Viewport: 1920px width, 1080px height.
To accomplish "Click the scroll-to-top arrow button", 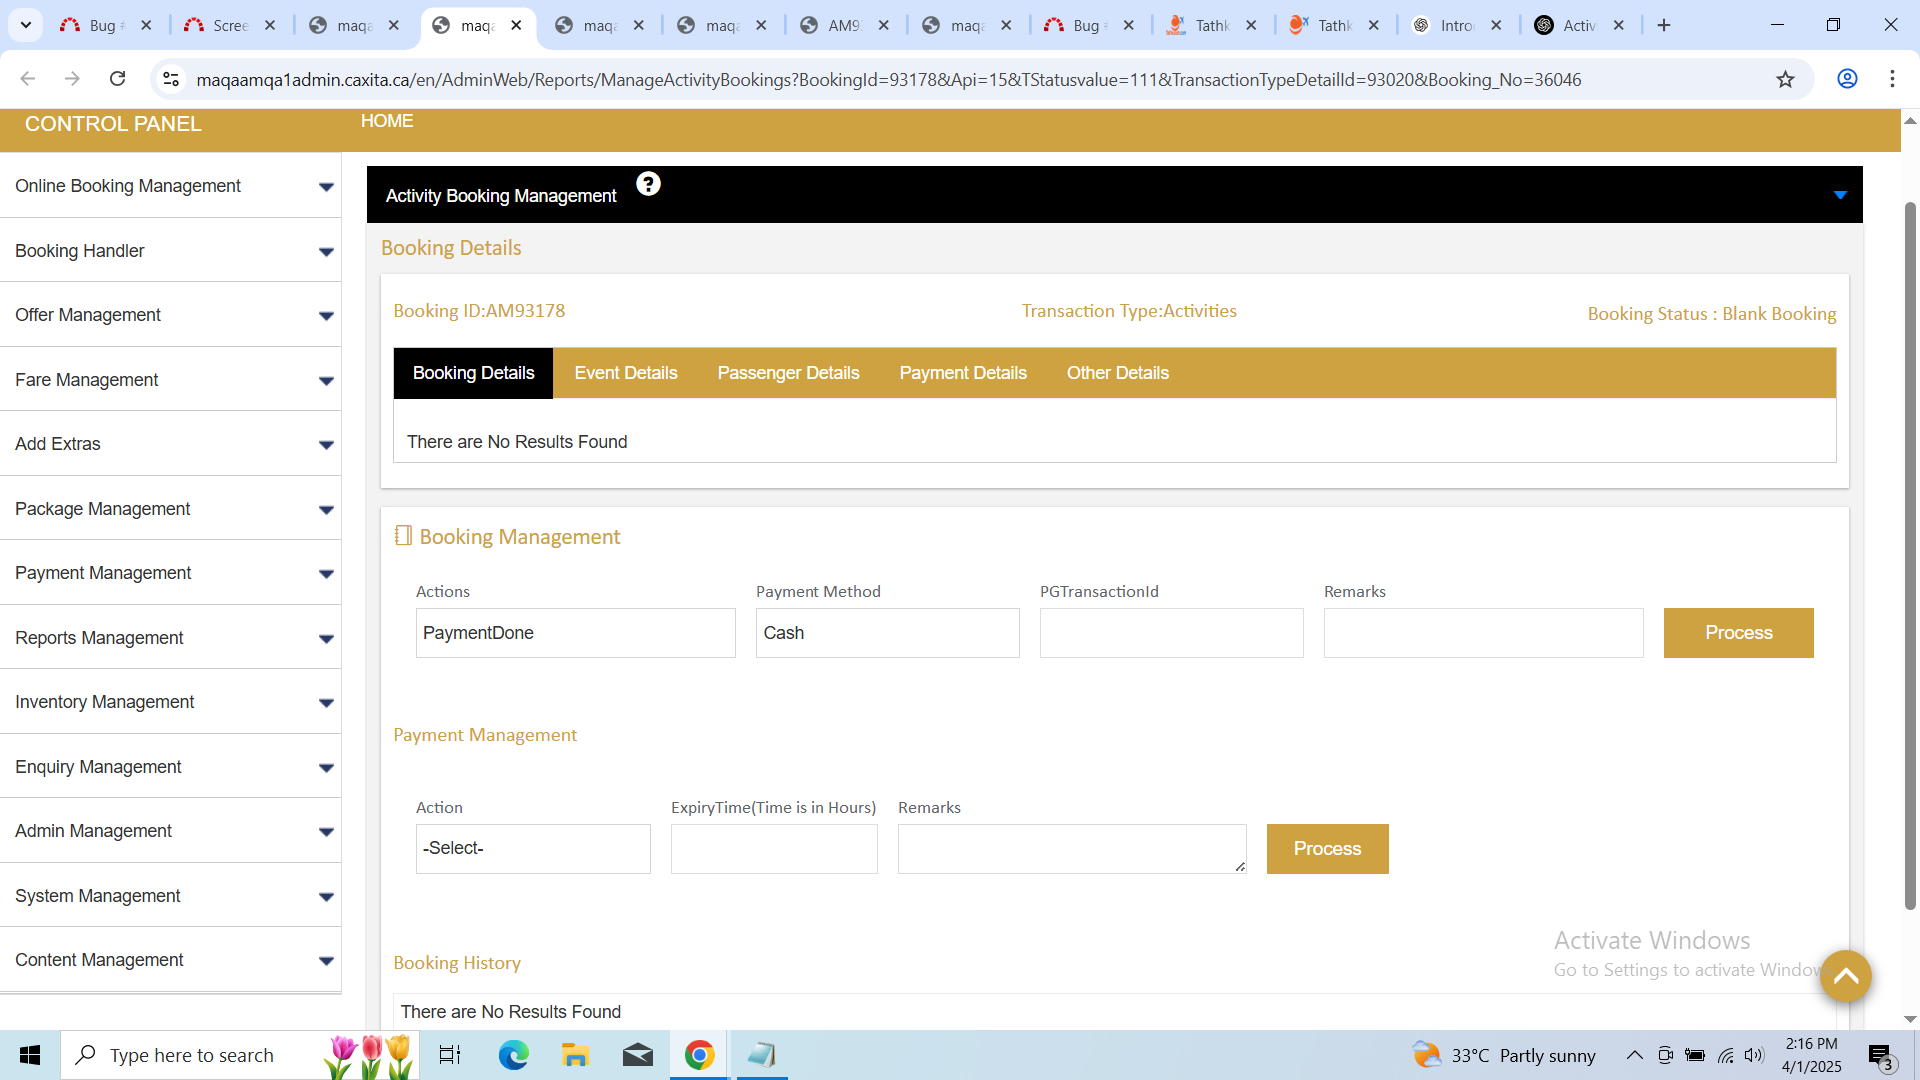I will (1845, 976).
